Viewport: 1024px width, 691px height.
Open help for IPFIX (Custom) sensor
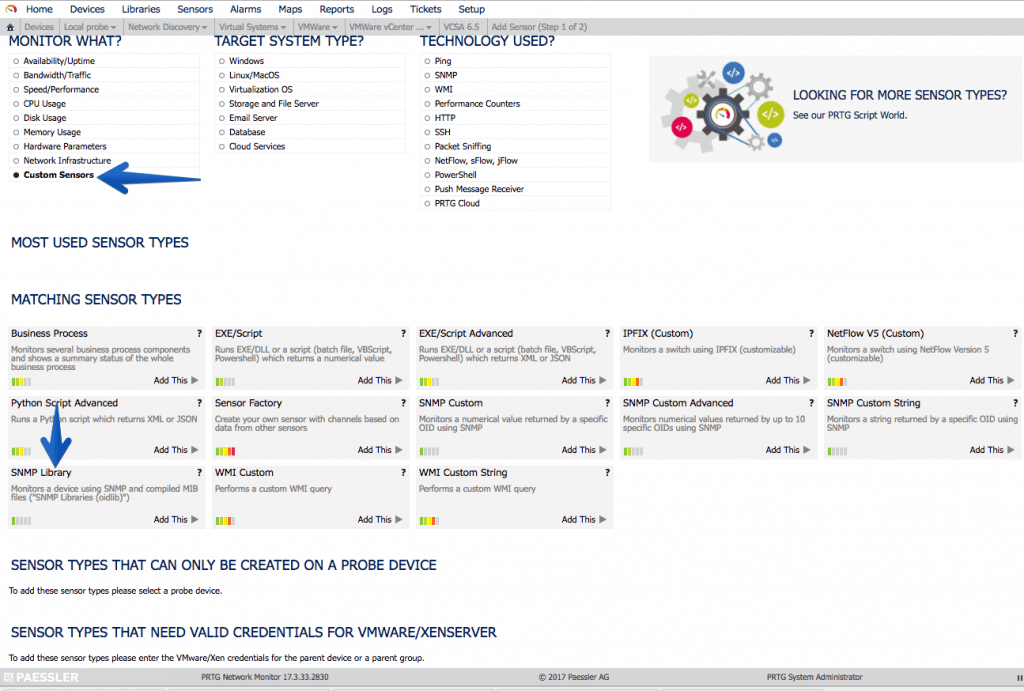pos(811,333)
